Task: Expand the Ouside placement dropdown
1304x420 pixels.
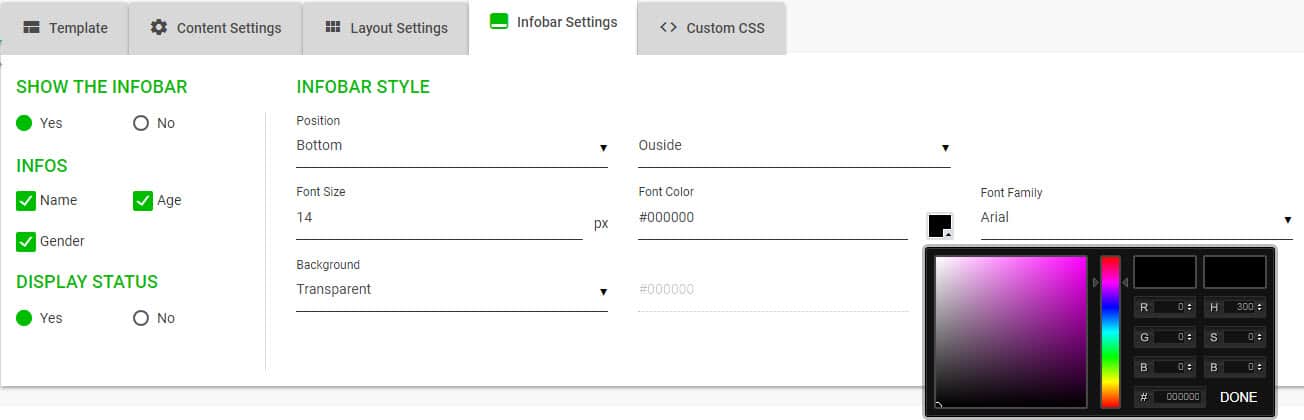Action: (x=793, y=146)
